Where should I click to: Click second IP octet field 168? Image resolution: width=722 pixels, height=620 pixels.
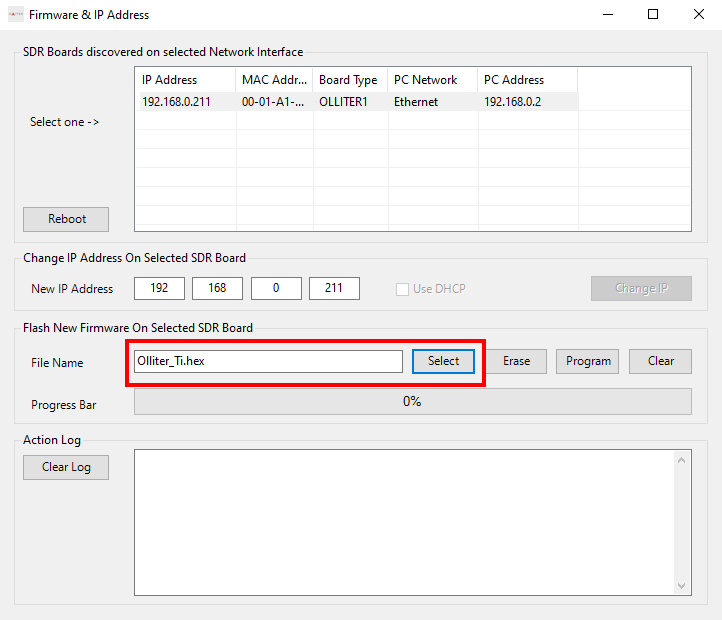tap(217, 288)
